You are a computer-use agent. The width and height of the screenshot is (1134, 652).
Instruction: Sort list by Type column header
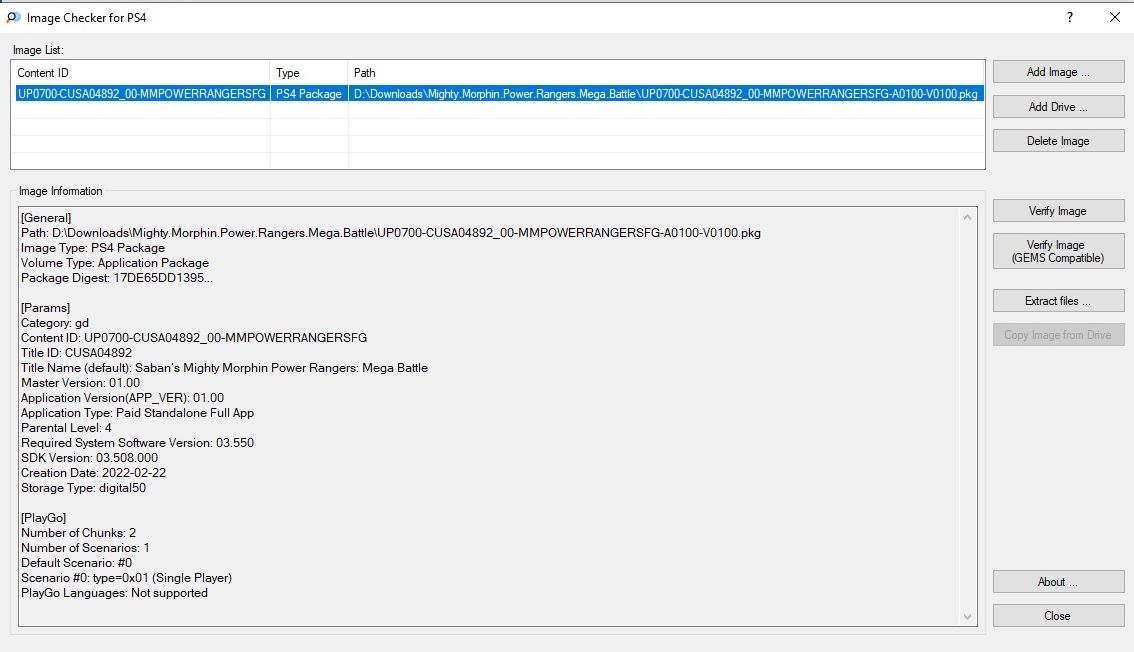pos(309,73)
